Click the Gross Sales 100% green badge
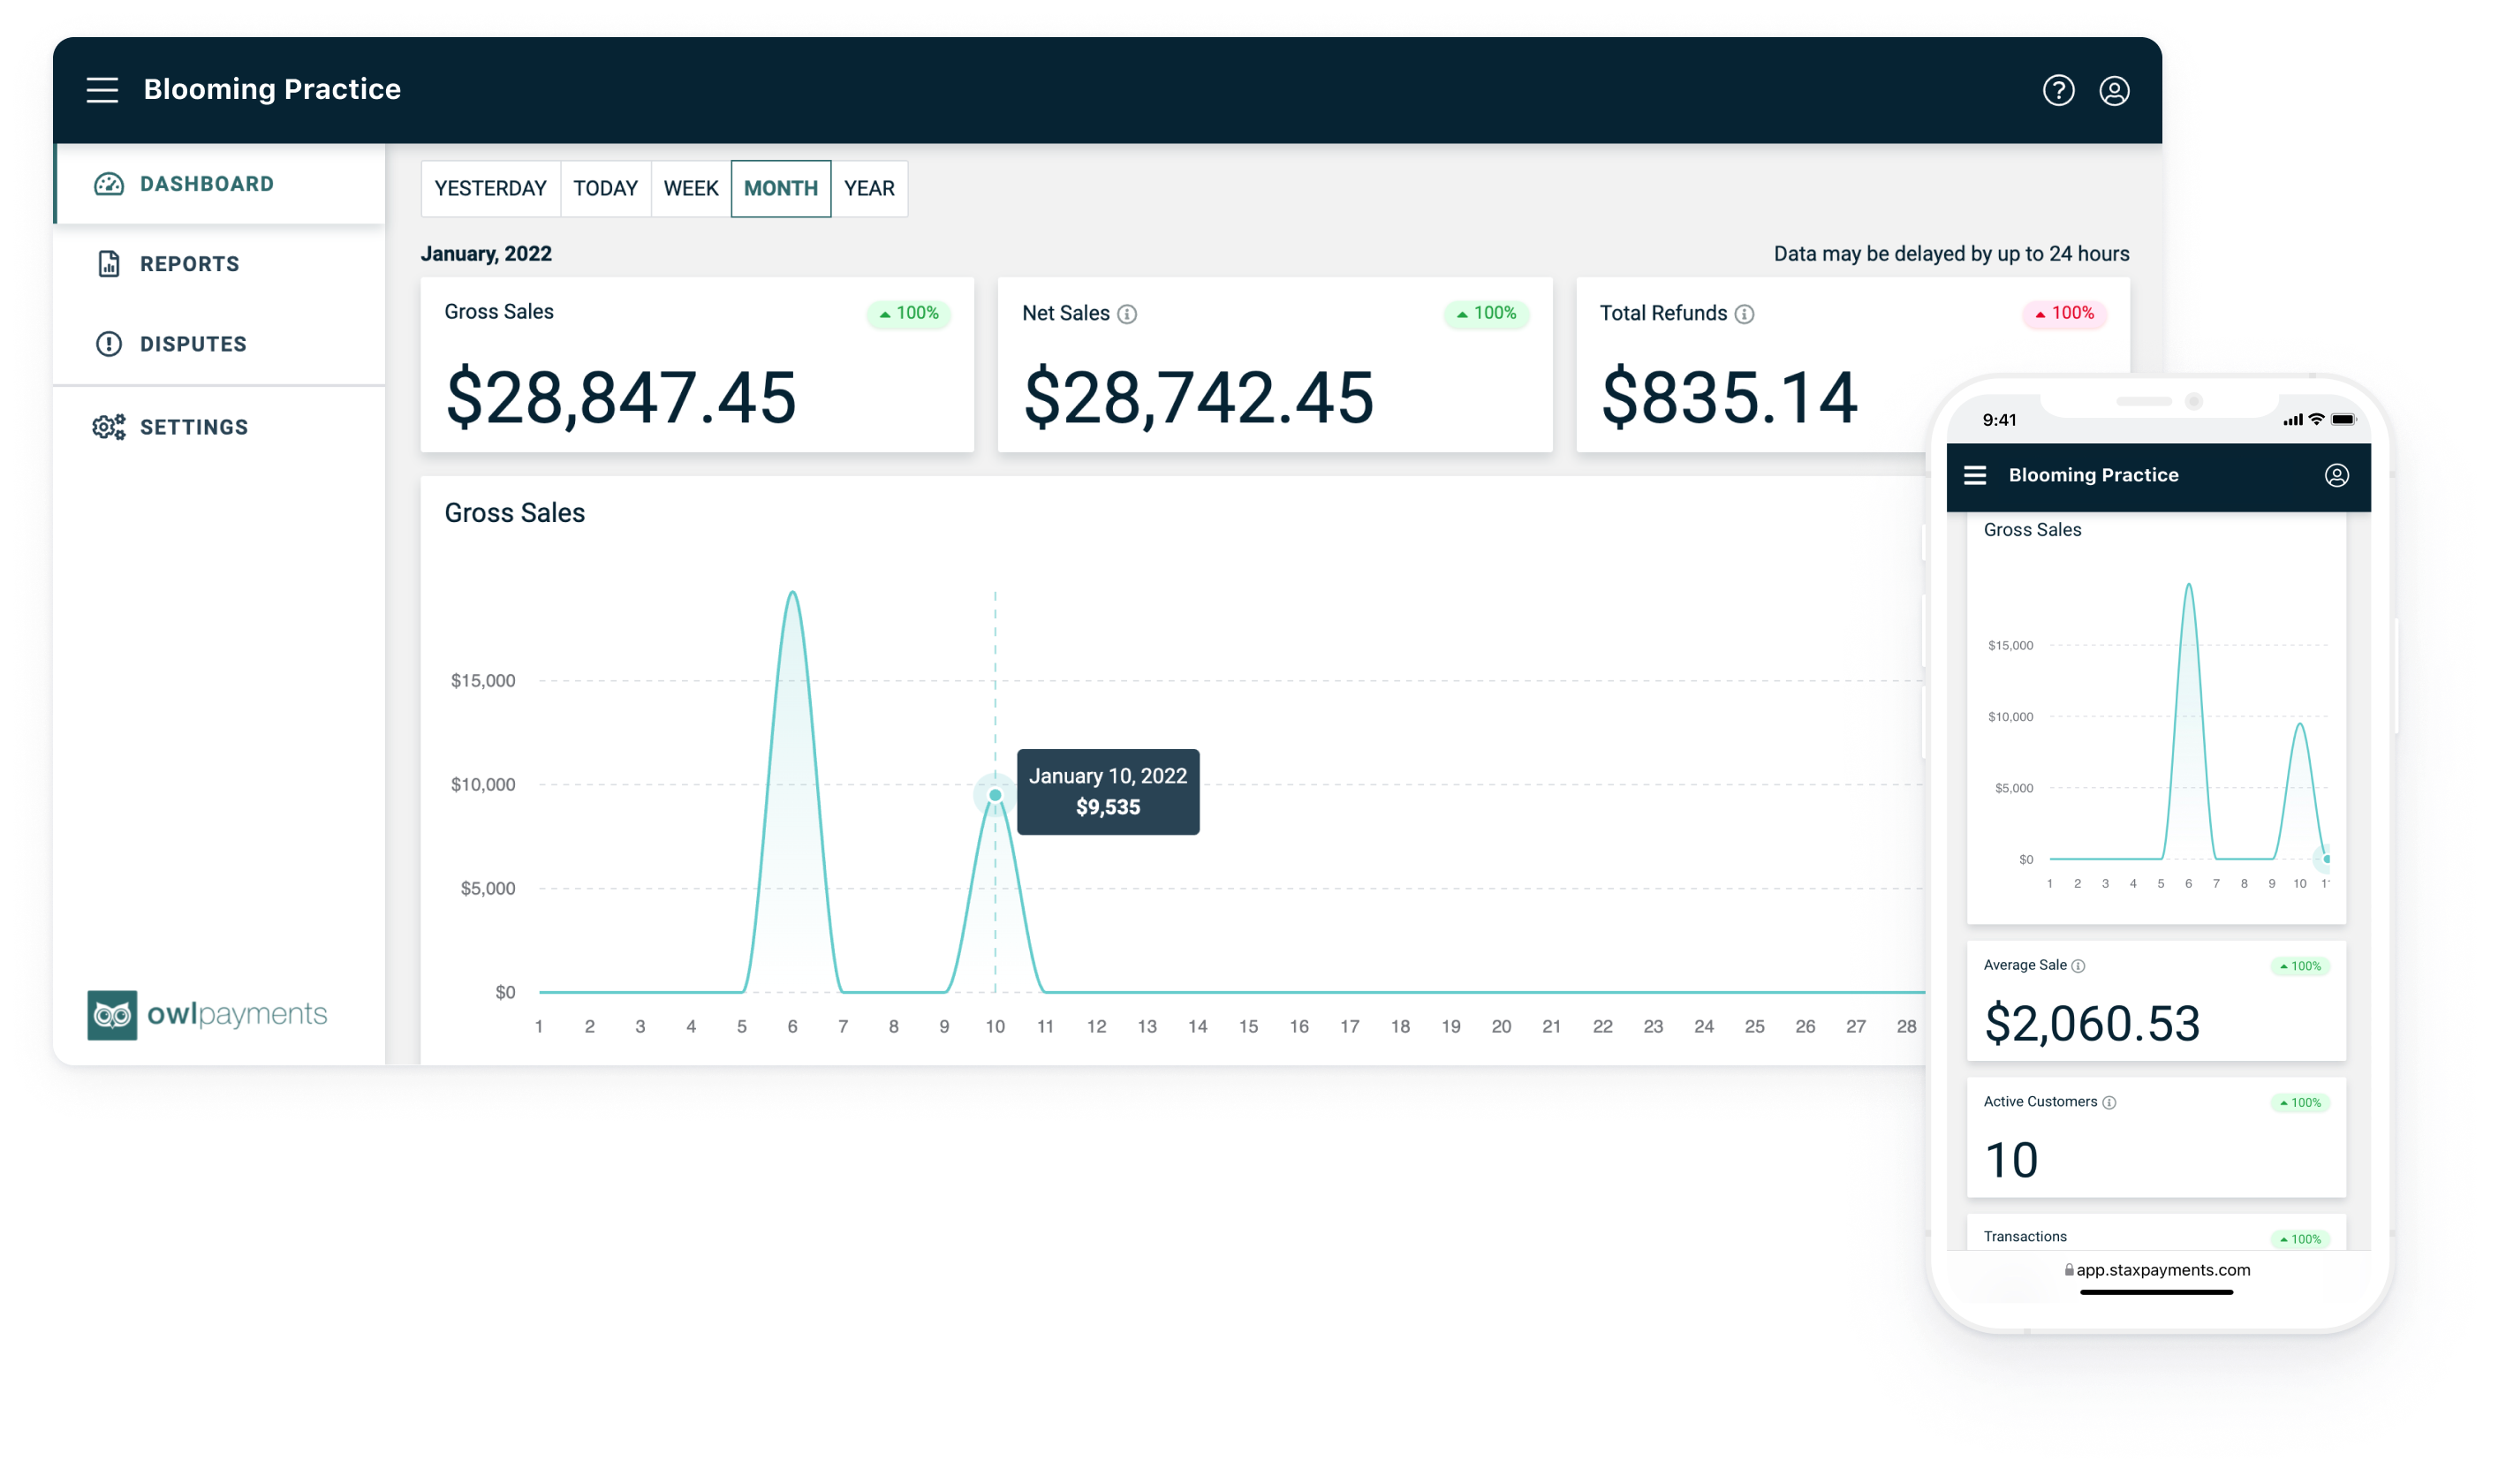This screenshot has height=1484, width=2506. point(908,313)
